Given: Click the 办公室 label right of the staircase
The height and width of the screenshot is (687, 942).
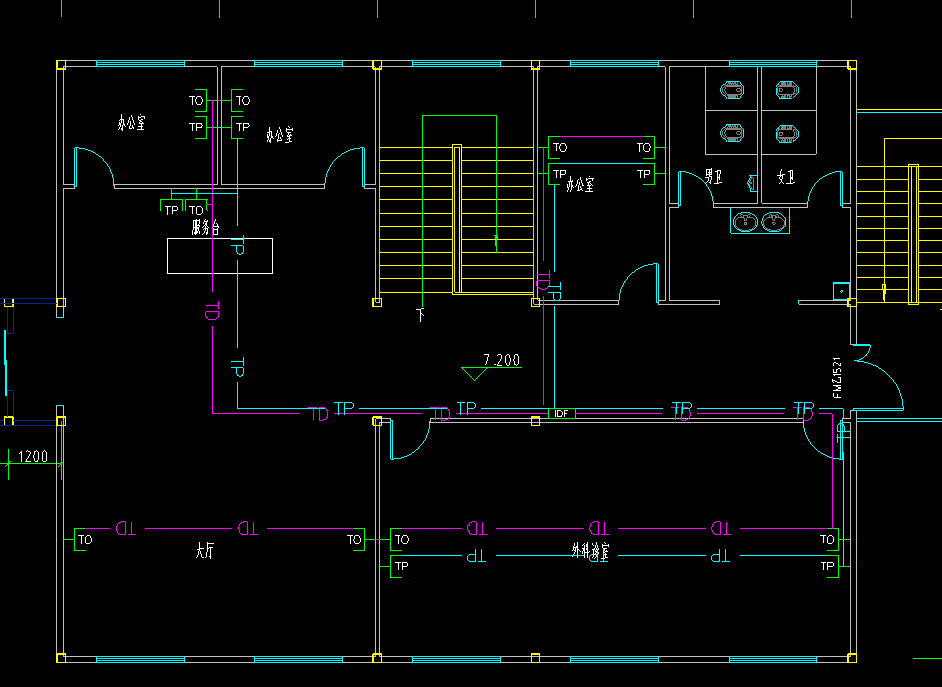Looking at the screenshot, I should point(580,184).
